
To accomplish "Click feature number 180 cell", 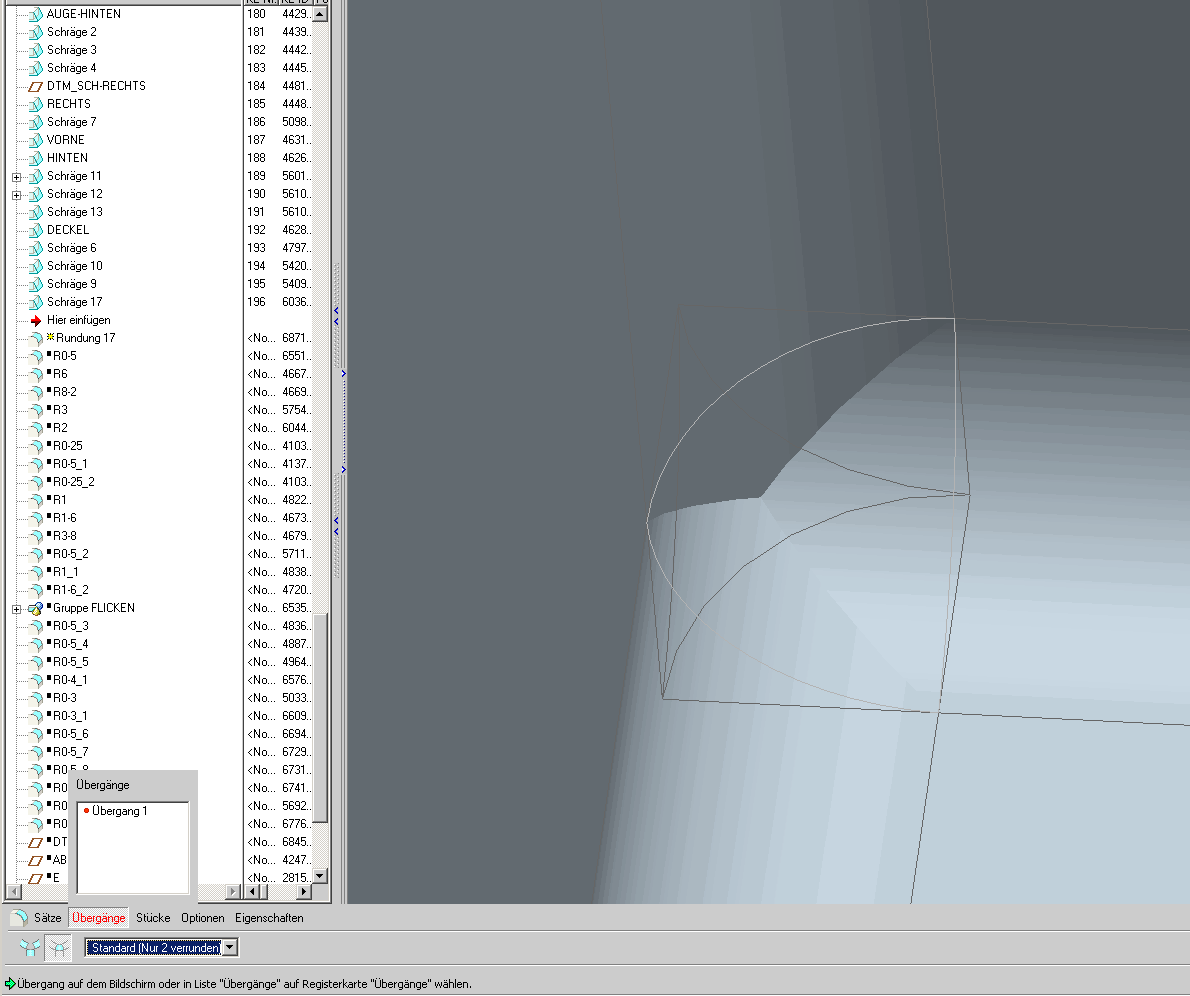I will [x=257, y=14].
